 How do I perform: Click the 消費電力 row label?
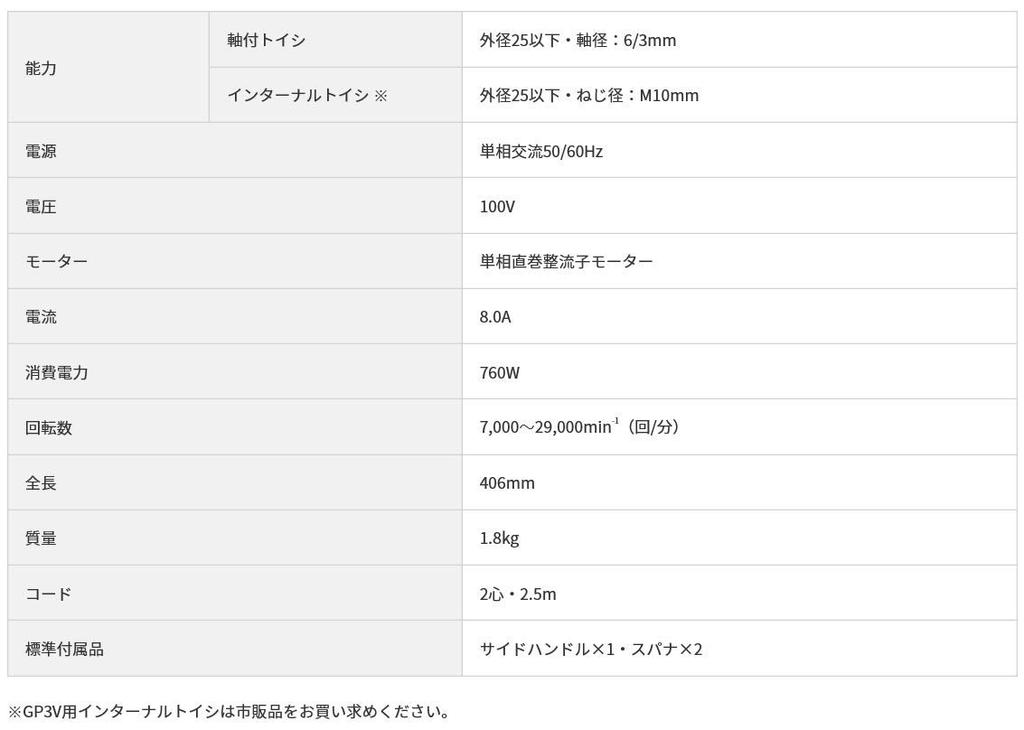tap(56, 372)
